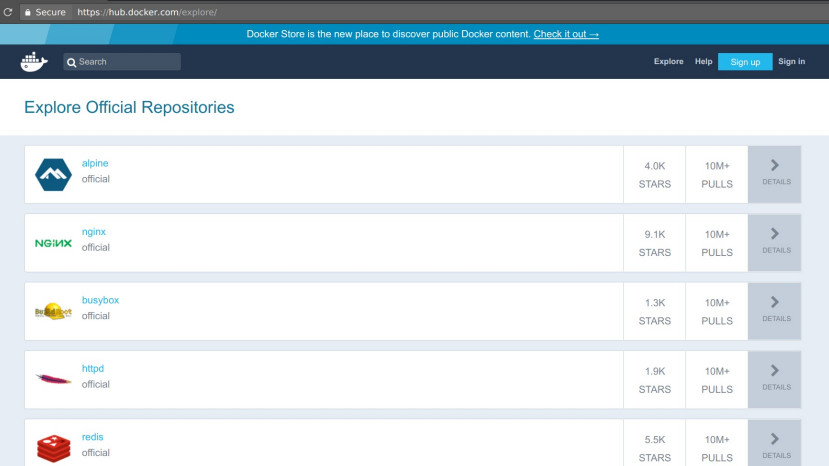The height and width of the screenshot is (466, 829).
Task: Click nginx's 10M+ pulls count
Action: [717, 234]
